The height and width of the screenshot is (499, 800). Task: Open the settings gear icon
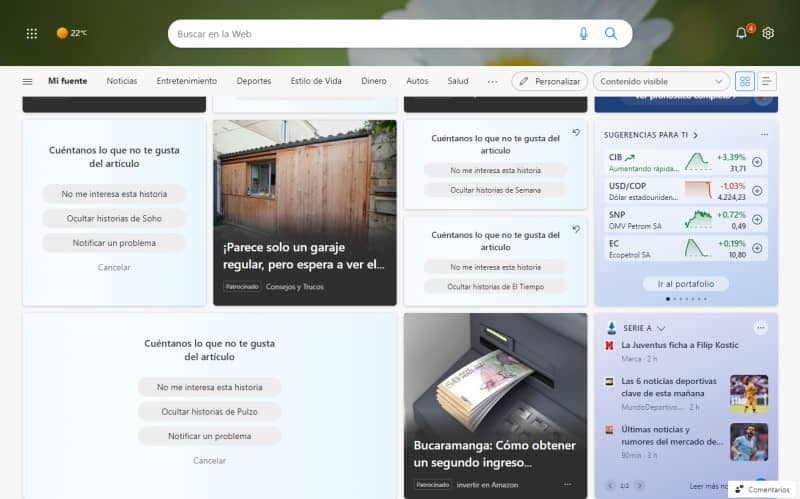pyautogui.click(x=768, y=33)
